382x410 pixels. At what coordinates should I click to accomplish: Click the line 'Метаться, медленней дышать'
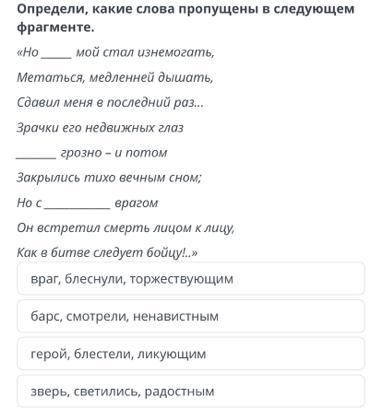tap(115, 78)
